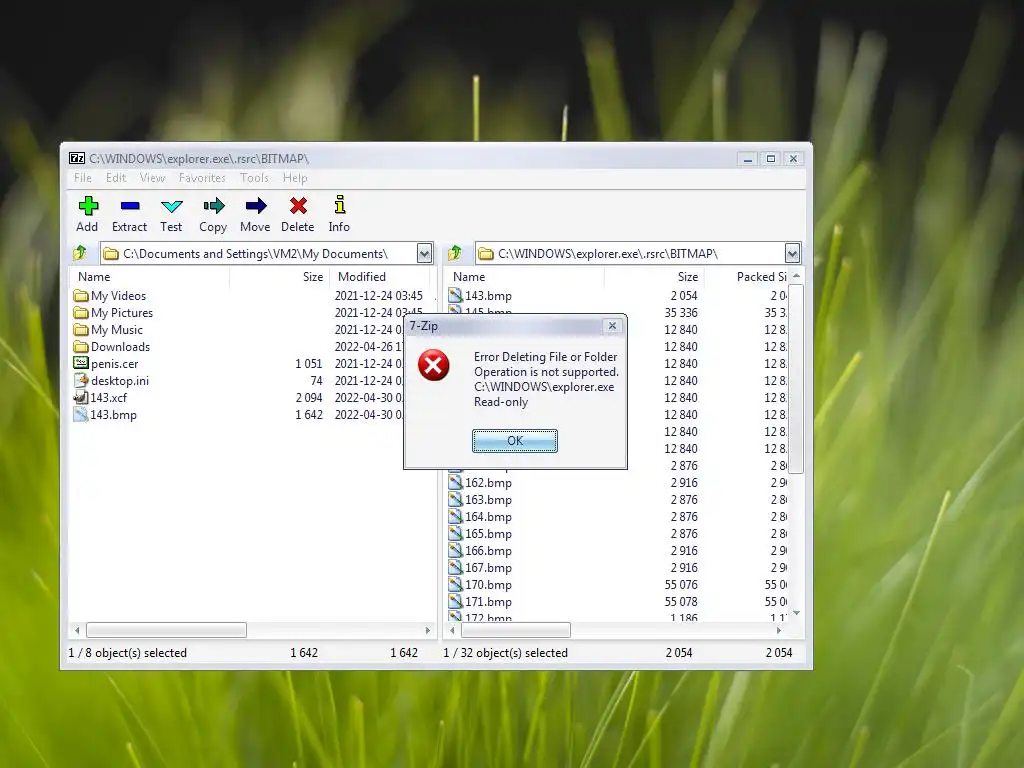
Task: Click "1 / 32 object(s) selected" status text
Action: click(x=505, y=652)
